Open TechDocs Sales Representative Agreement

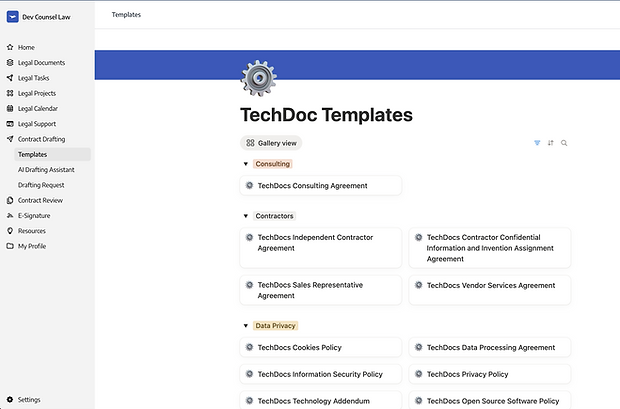(321, 290)
